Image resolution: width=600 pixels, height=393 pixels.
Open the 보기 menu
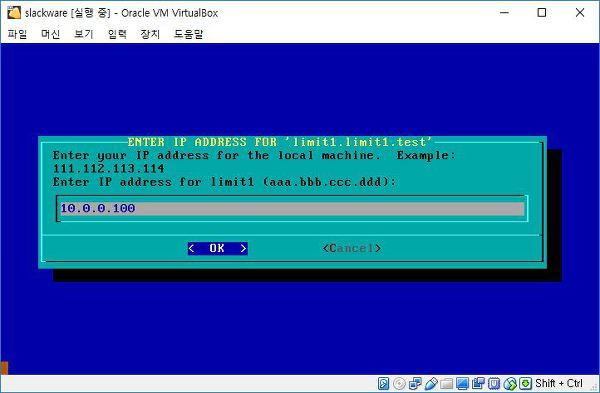pos(84,34)
